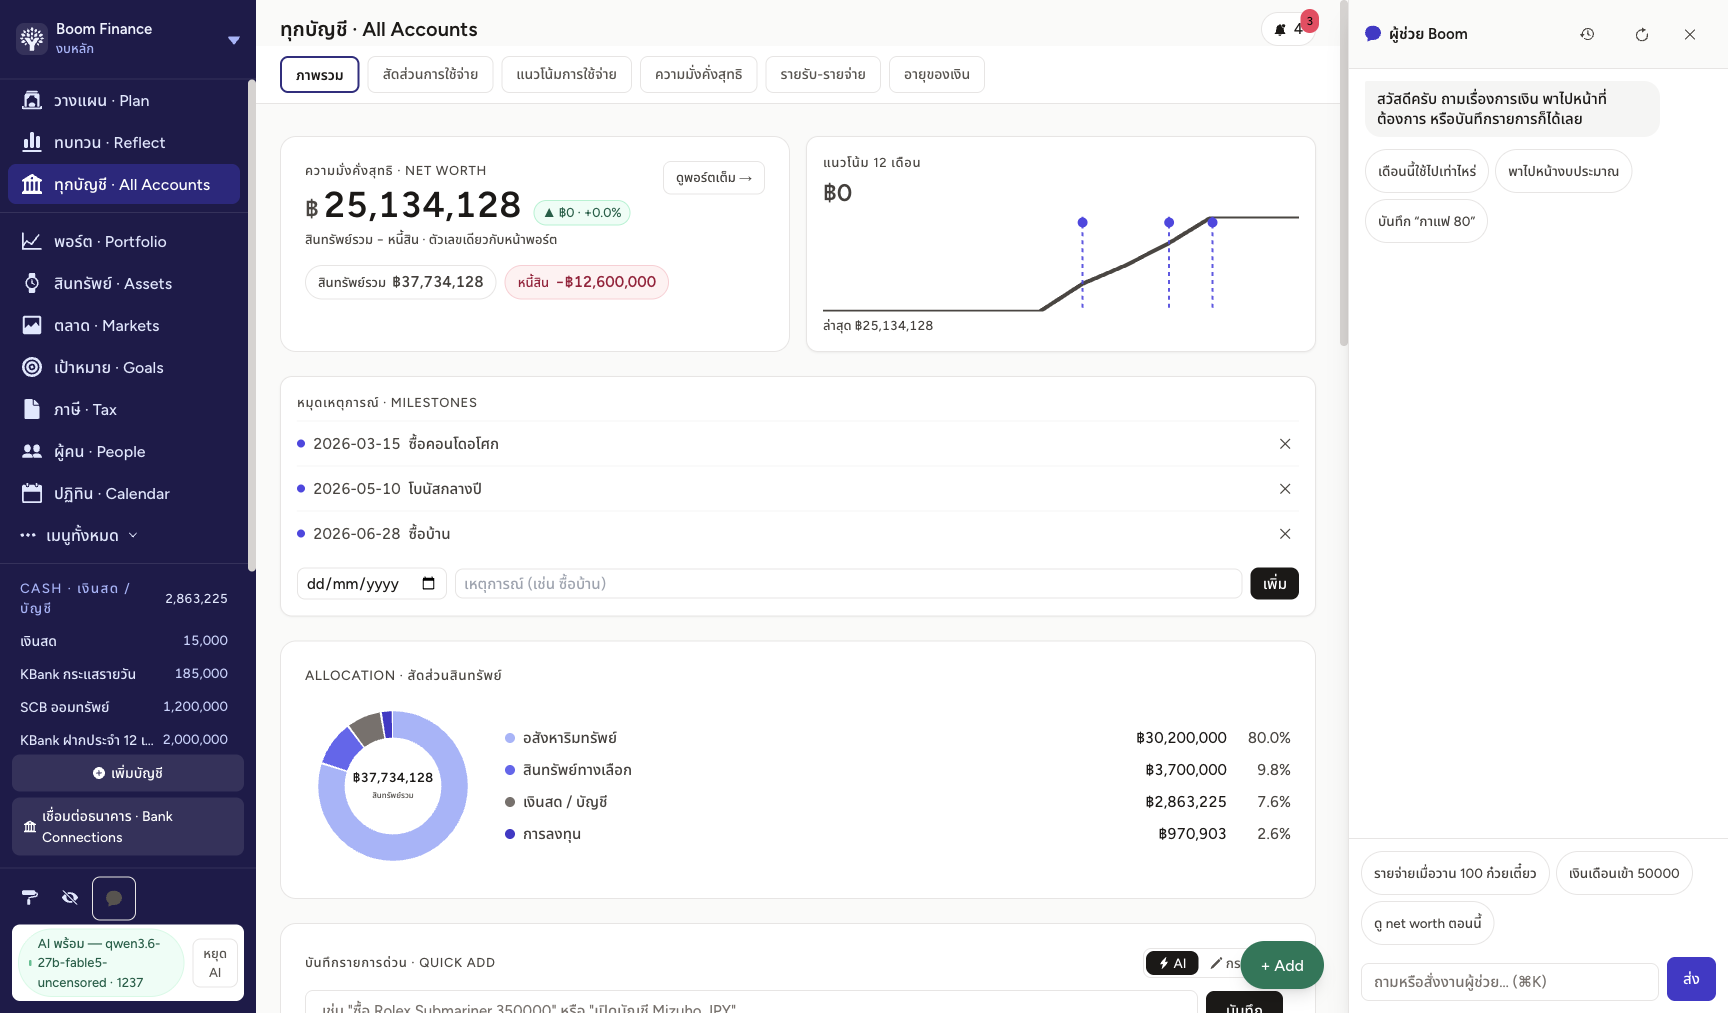Switch to สัดส่วนการใช้จ่าย tab
The height and width of the screenshot is (1013, 1728).
click(430, 75)
